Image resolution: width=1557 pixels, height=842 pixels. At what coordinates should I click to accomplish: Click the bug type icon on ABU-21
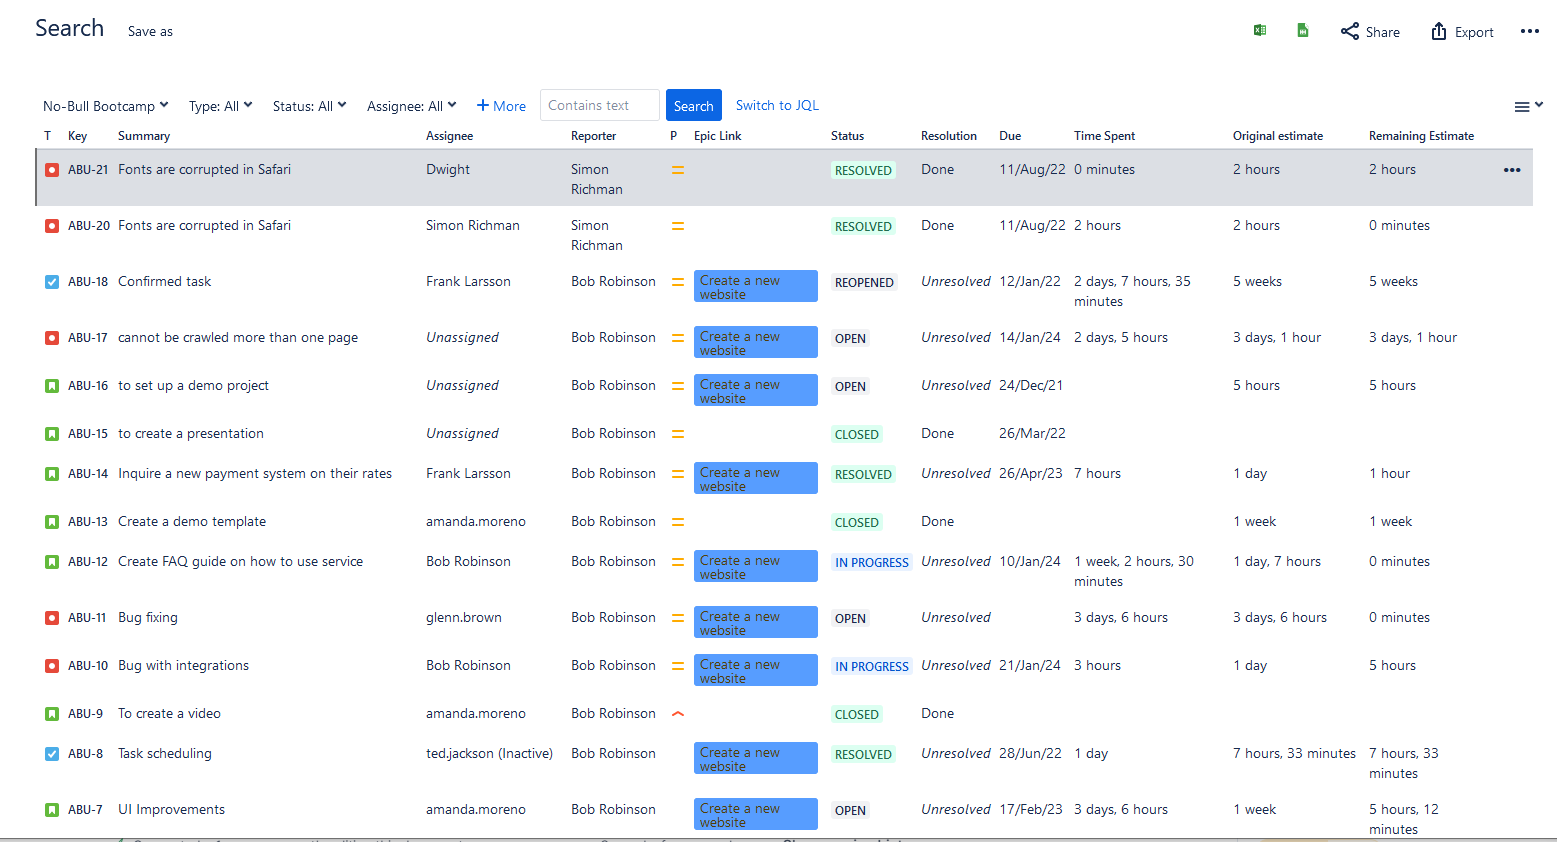pyautogui.click(x=51, y=169)
